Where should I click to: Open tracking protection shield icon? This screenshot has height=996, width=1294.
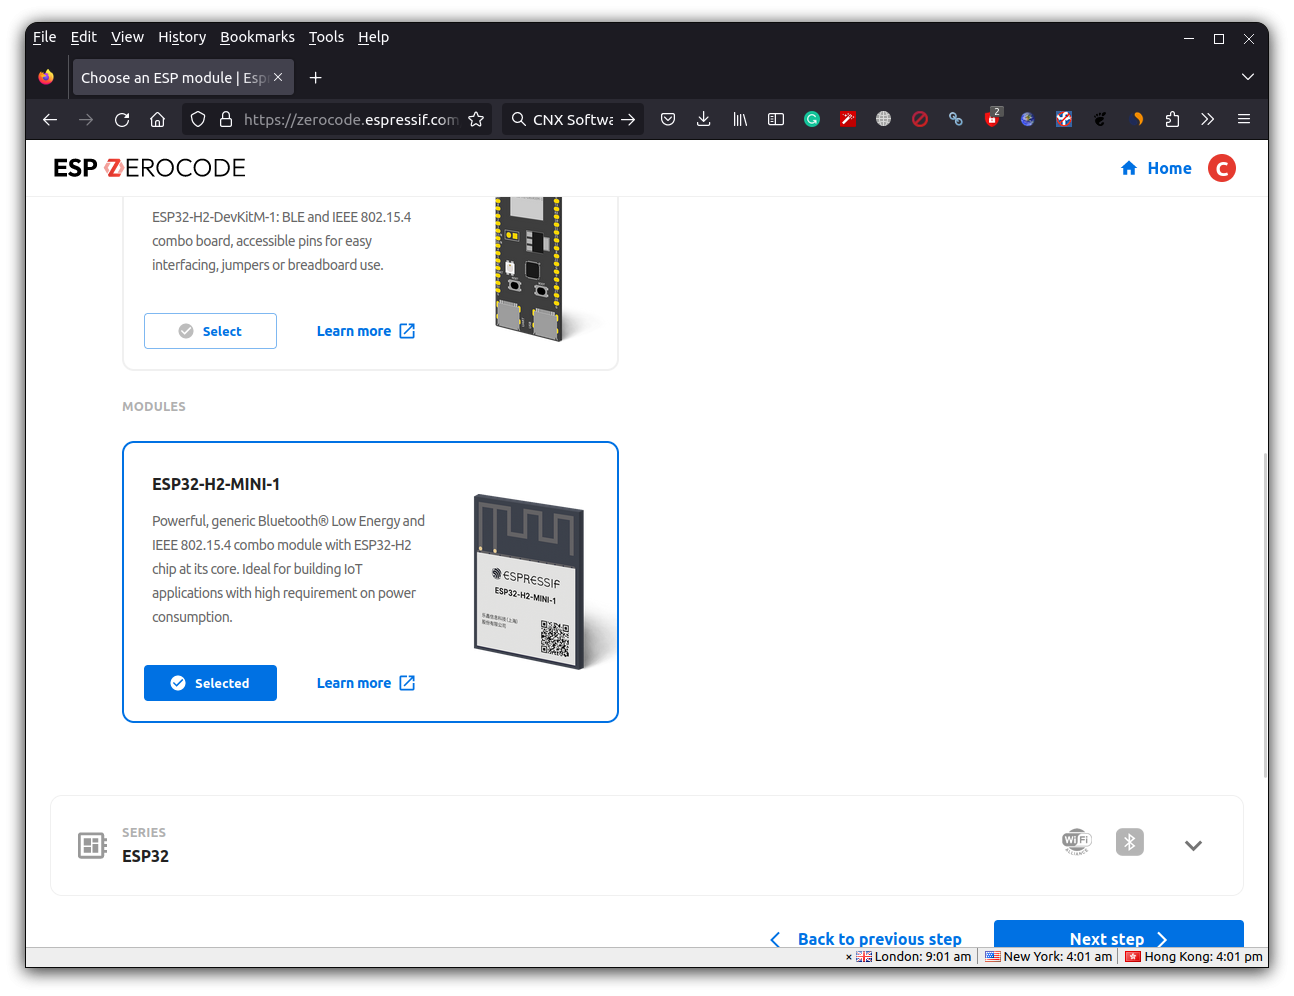point(198,119)
